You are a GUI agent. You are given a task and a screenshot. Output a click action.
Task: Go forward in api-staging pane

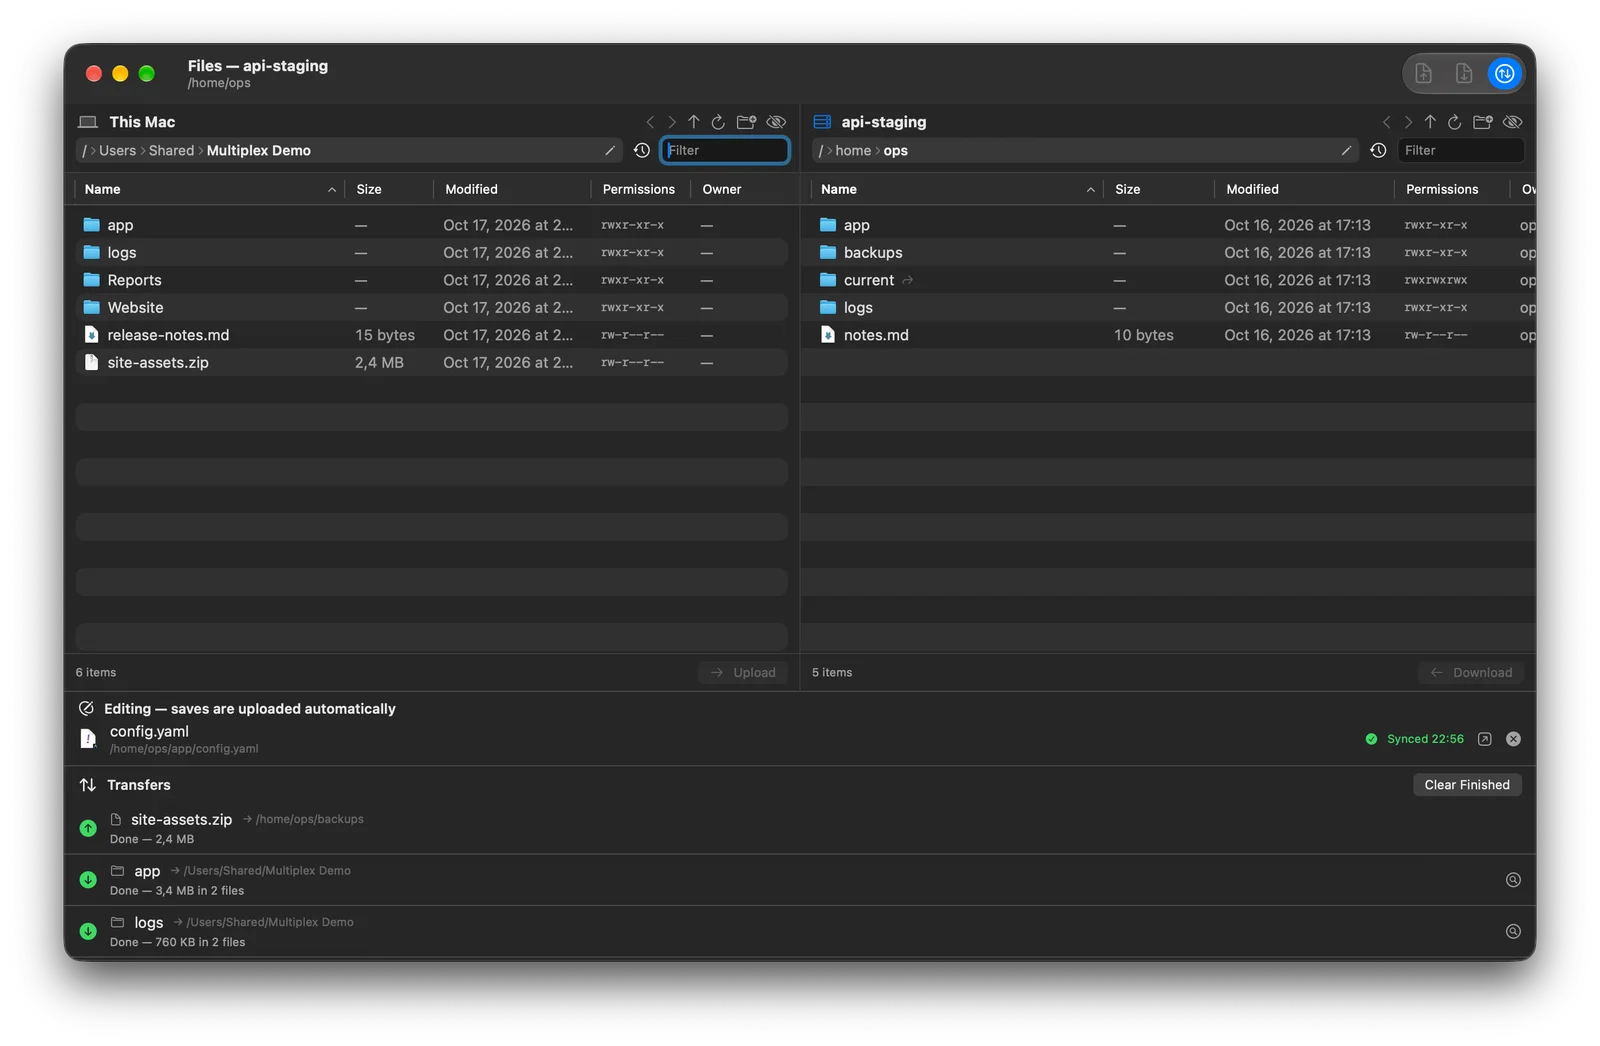coord(1408,122)
